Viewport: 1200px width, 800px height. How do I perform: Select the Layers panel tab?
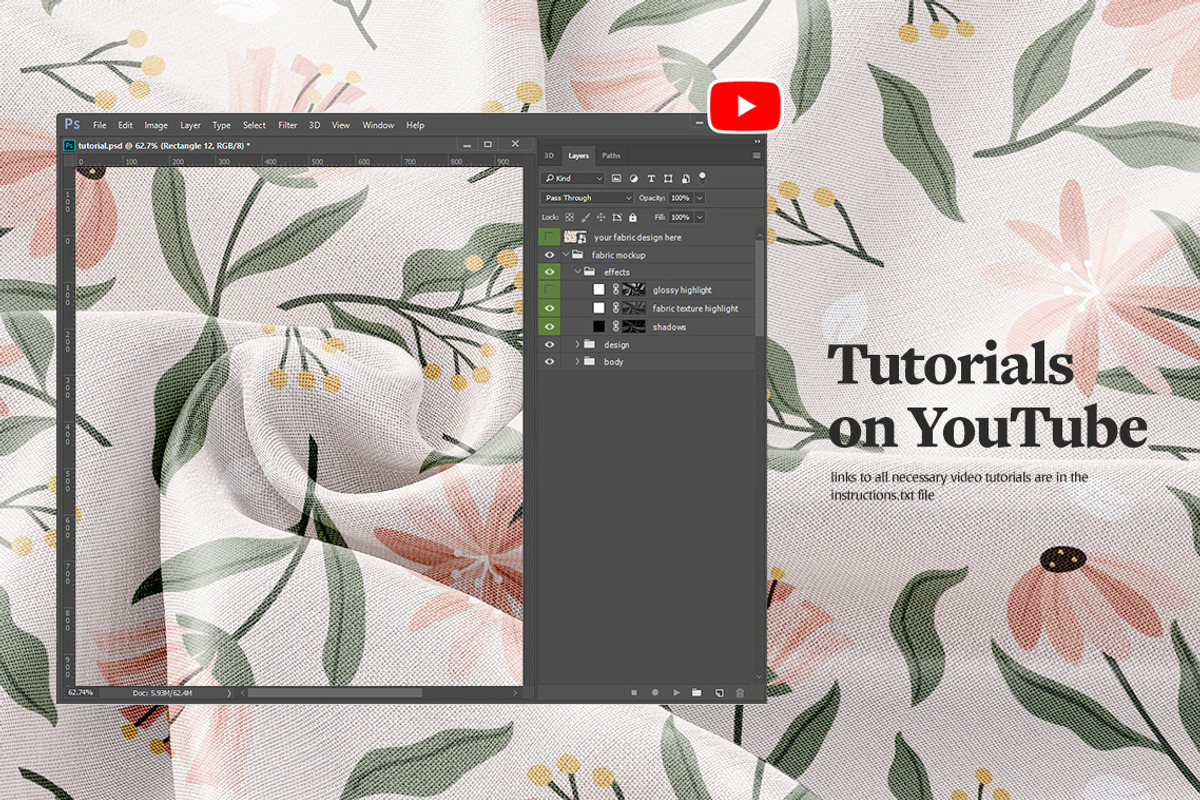pyautogui.click(x=579, y=155)
